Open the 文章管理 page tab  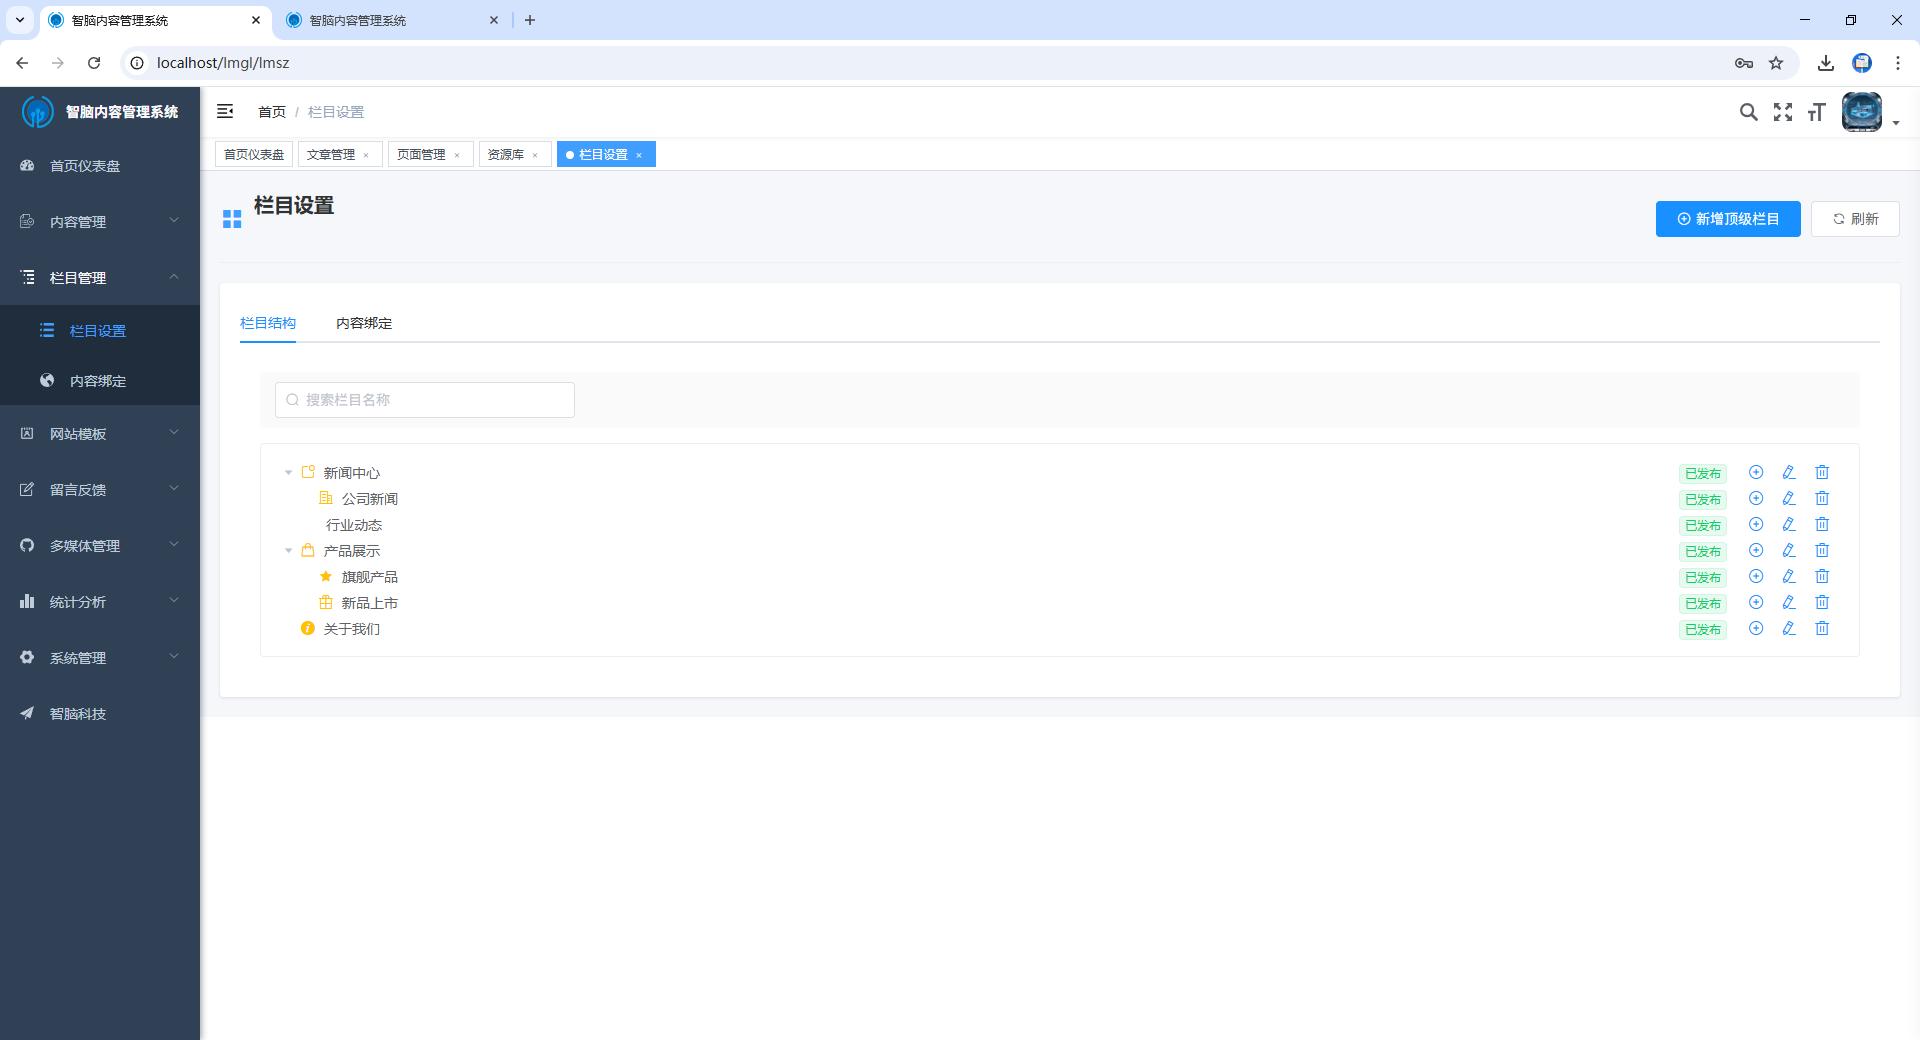click(331, 154)
